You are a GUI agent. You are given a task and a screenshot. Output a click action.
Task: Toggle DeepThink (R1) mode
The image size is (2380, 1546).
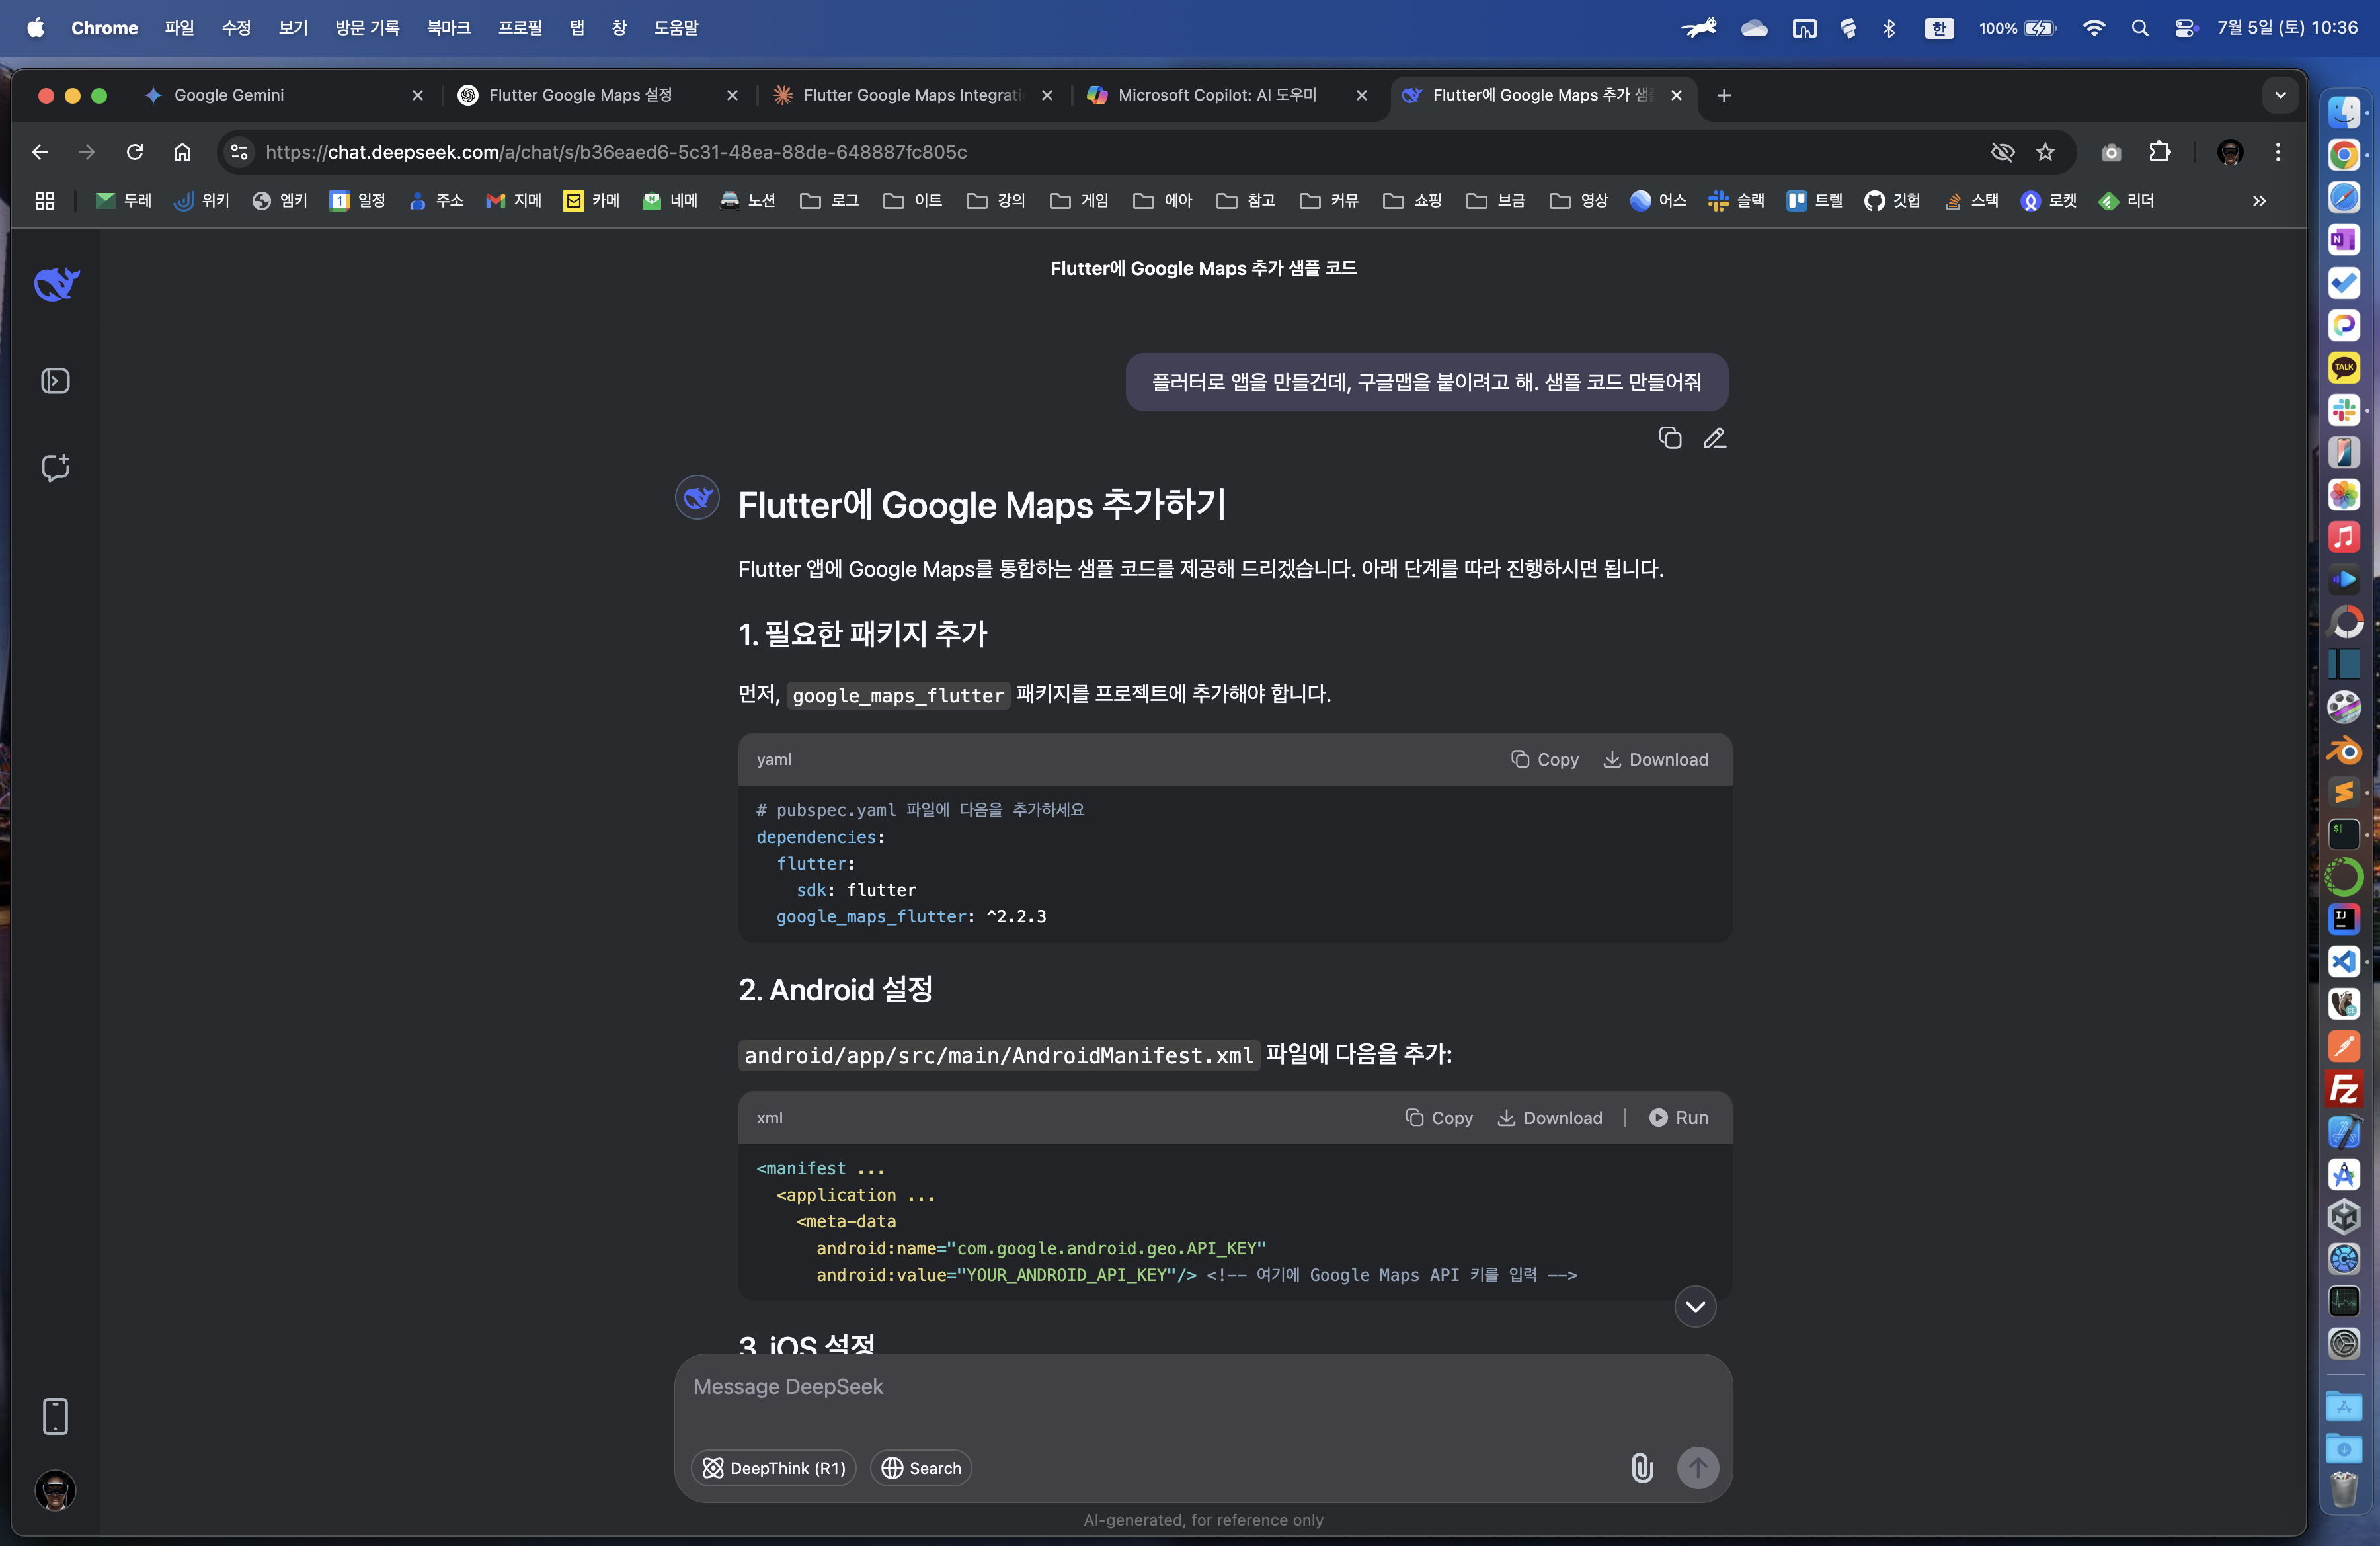(x=773, y=1467)
